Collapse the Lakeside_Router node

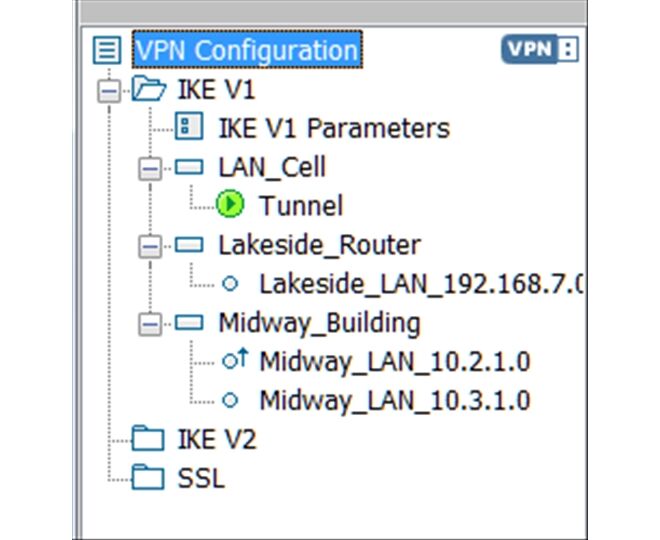click(x=150, y=246)
